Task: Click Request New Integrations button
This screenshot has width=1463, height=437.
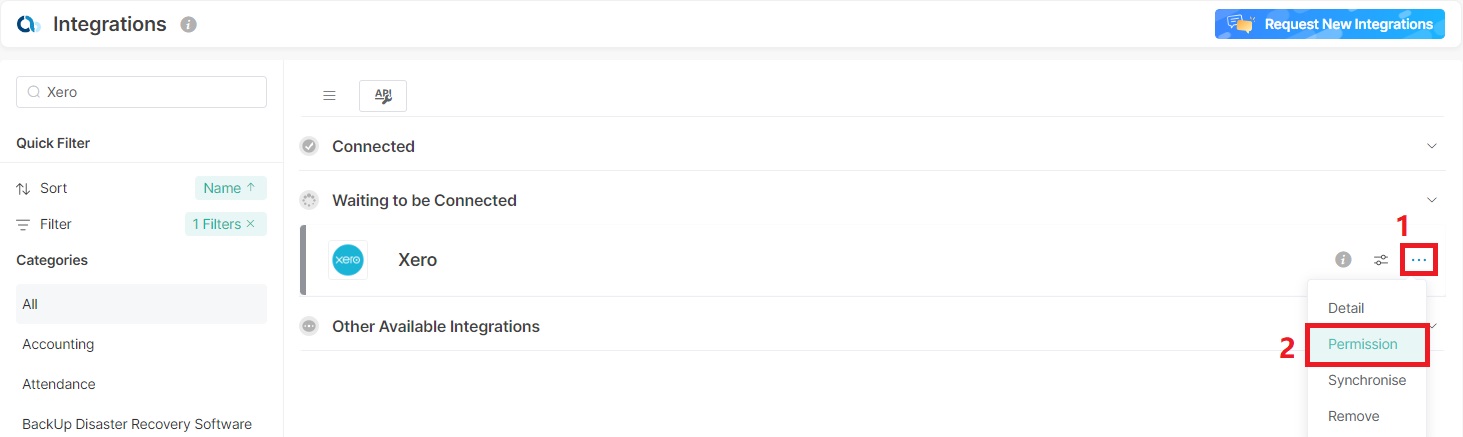Action: click(1329, 24)
